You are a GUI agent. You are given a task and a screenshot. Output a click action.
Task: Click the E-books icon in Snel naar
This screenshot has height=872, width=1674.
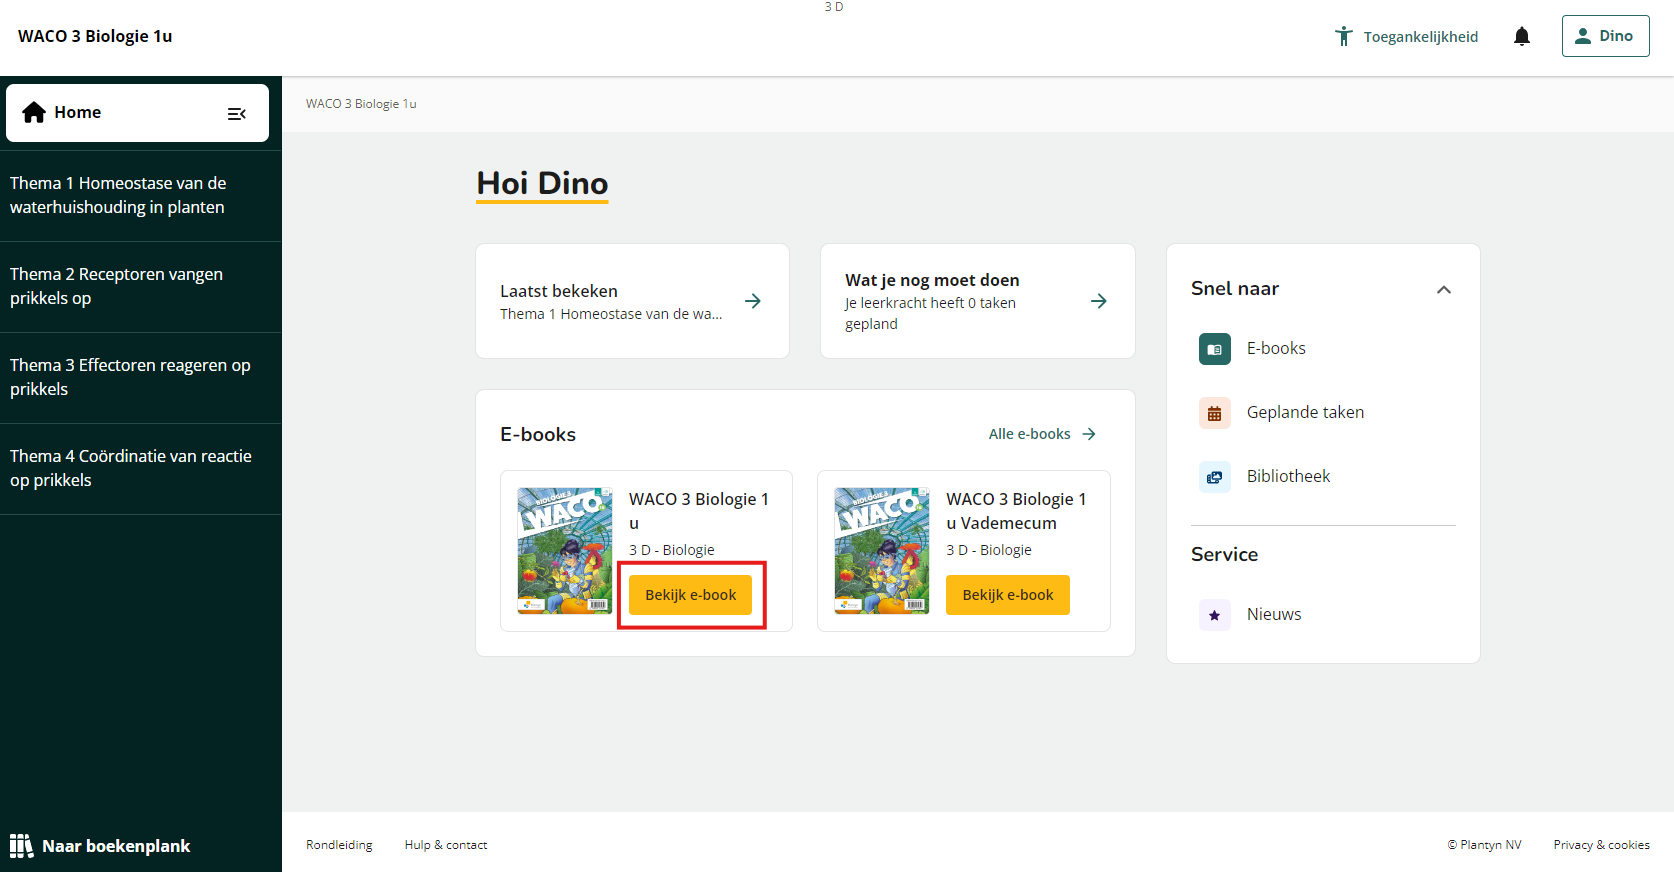[1215, 349]
